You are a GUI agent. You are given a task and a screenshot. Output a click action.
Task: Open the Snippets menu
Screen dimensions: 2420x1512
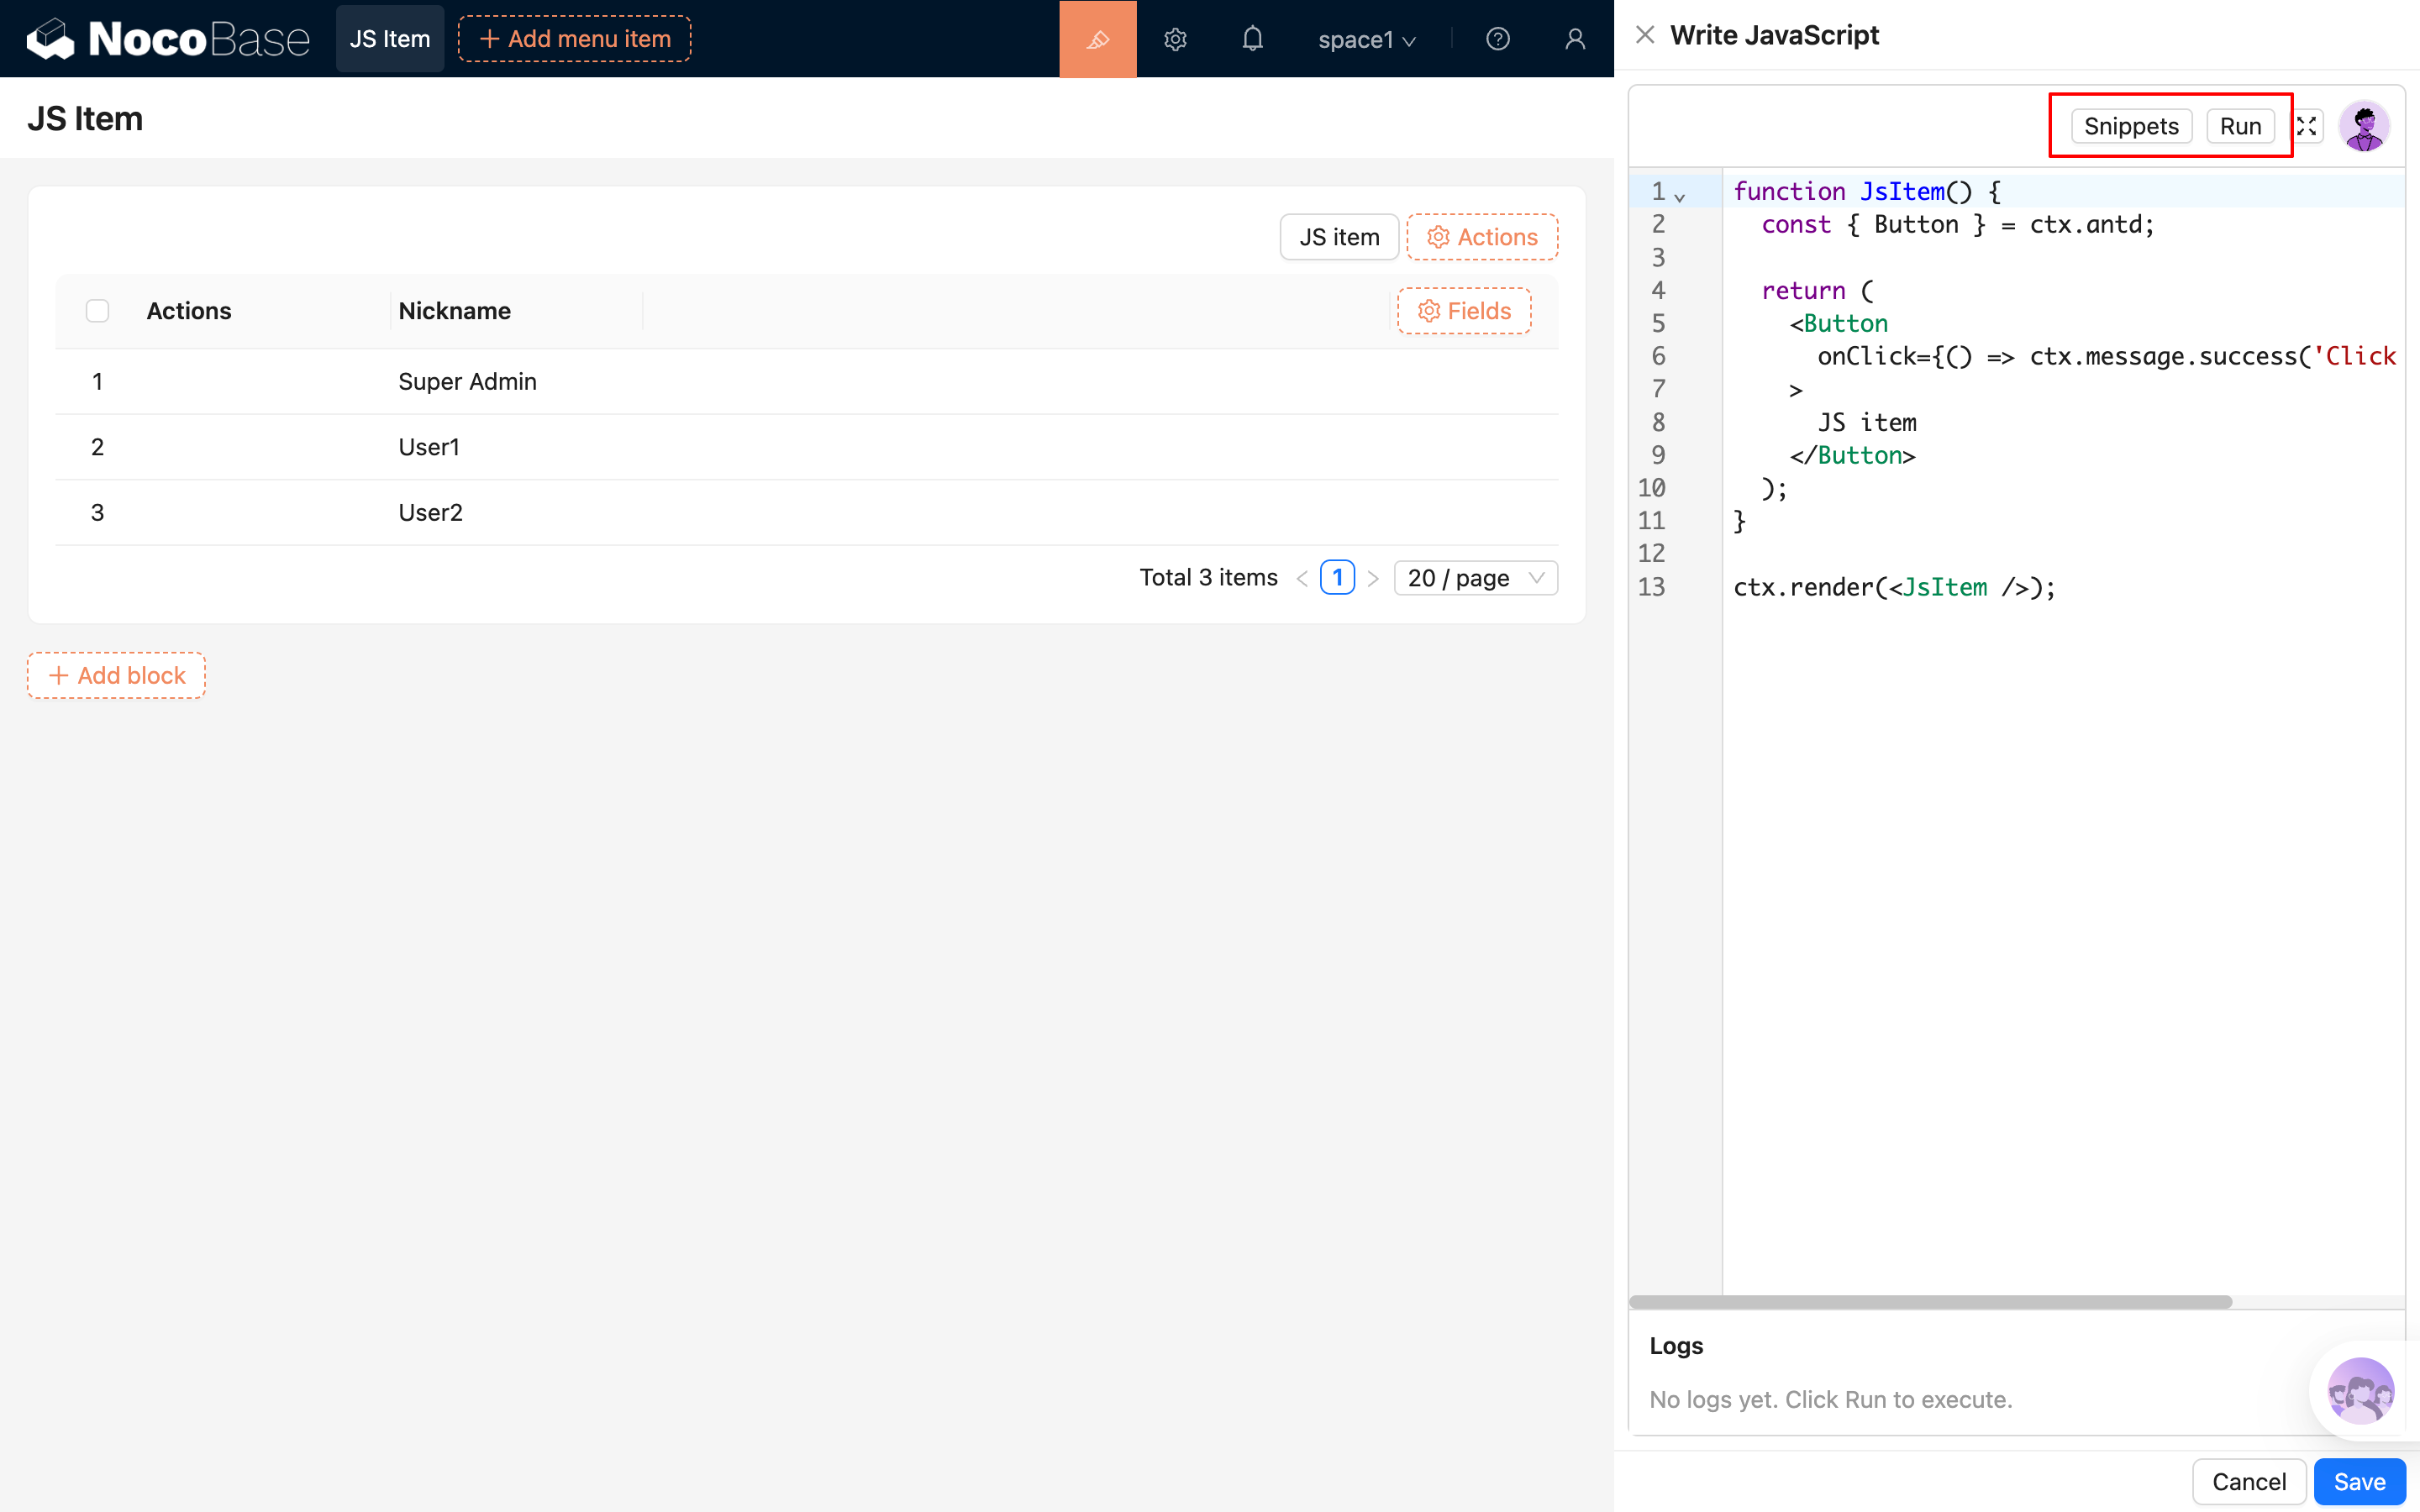click(x=2131, y=126)
